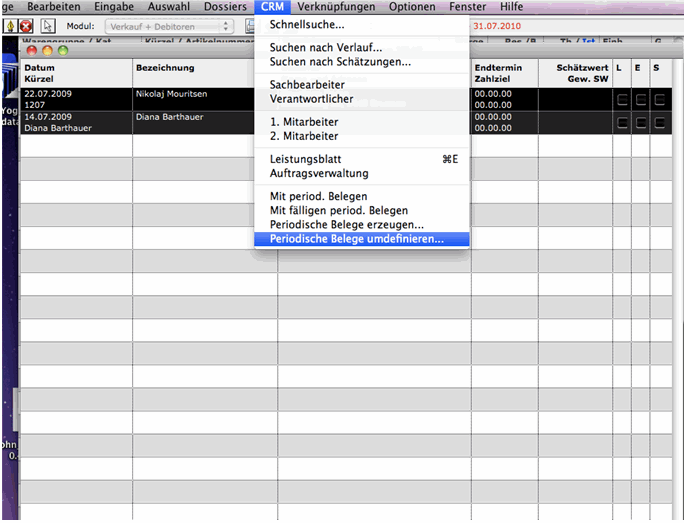Select the arrow pointer tool icon
The height and width of the screenshot is (523, 684).
point(47,25)
